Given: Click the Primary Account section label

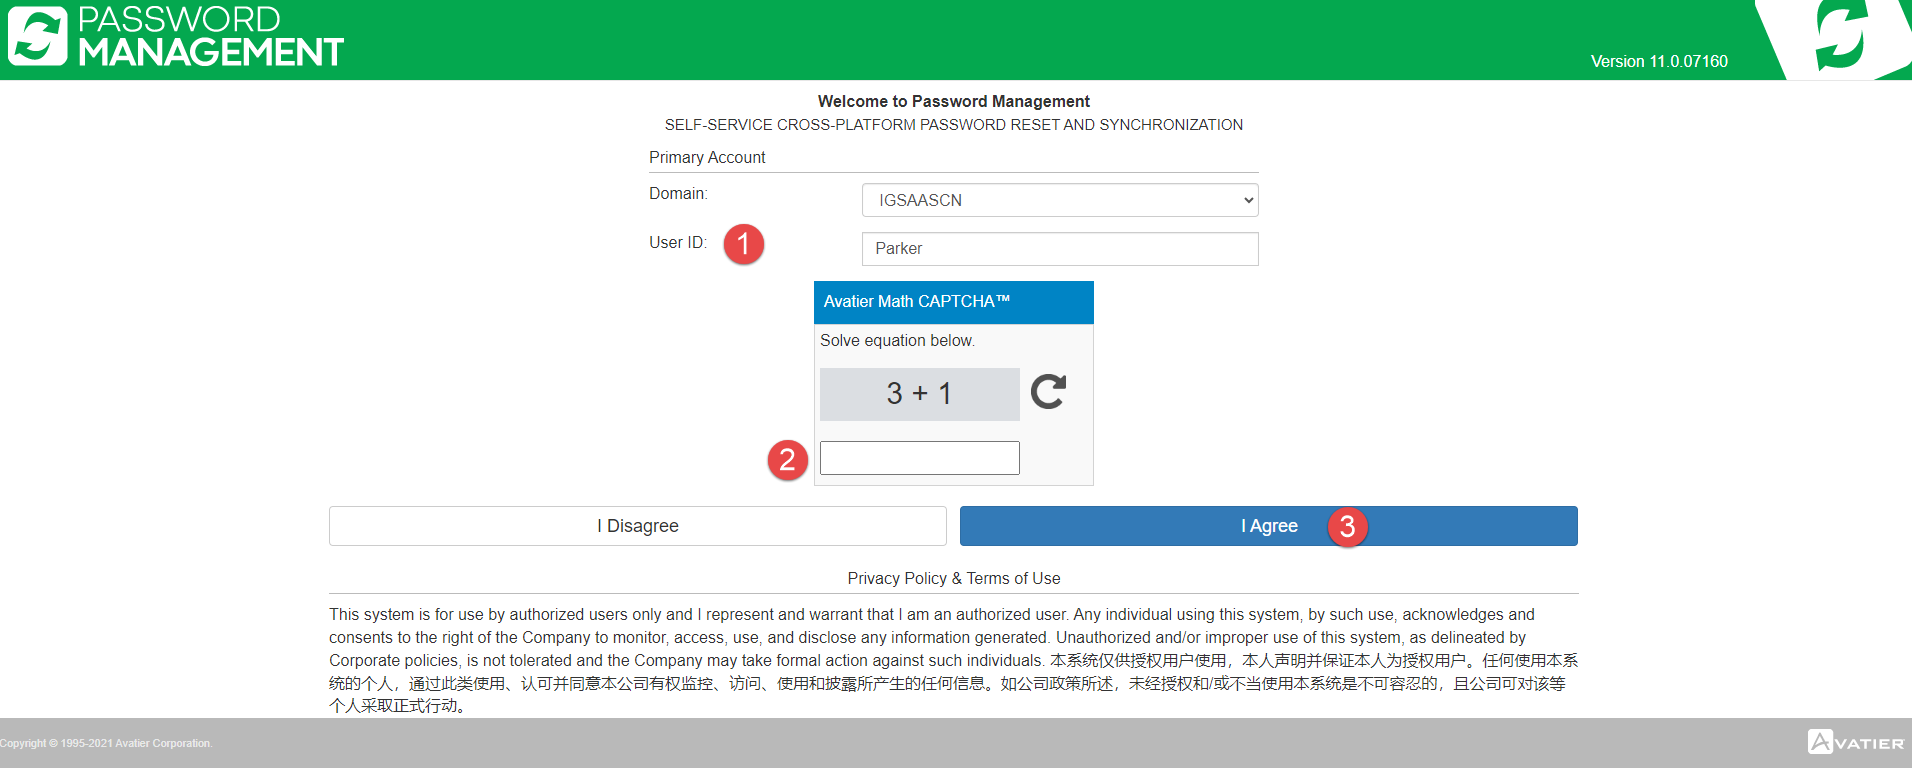Looking at the screenshot, I should (707, 157).
